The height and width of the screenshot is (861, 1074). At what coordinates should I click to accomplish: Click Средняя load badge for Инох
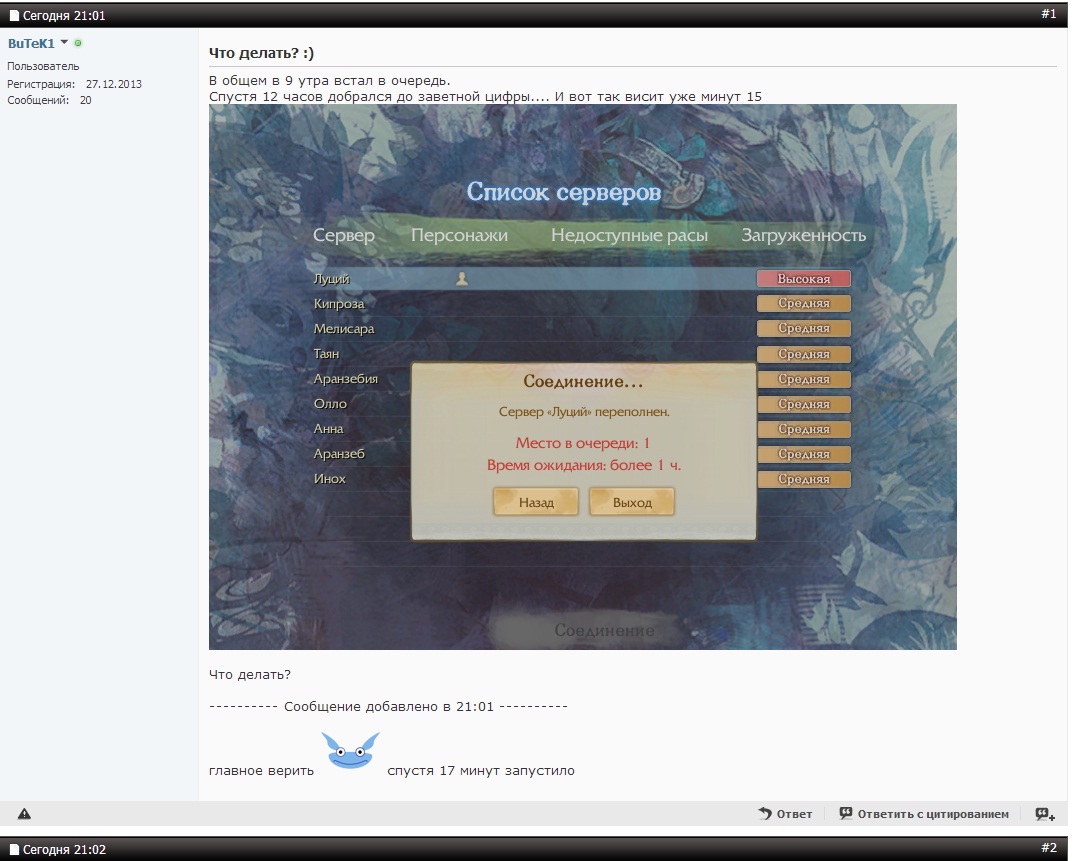pos(803,479)
